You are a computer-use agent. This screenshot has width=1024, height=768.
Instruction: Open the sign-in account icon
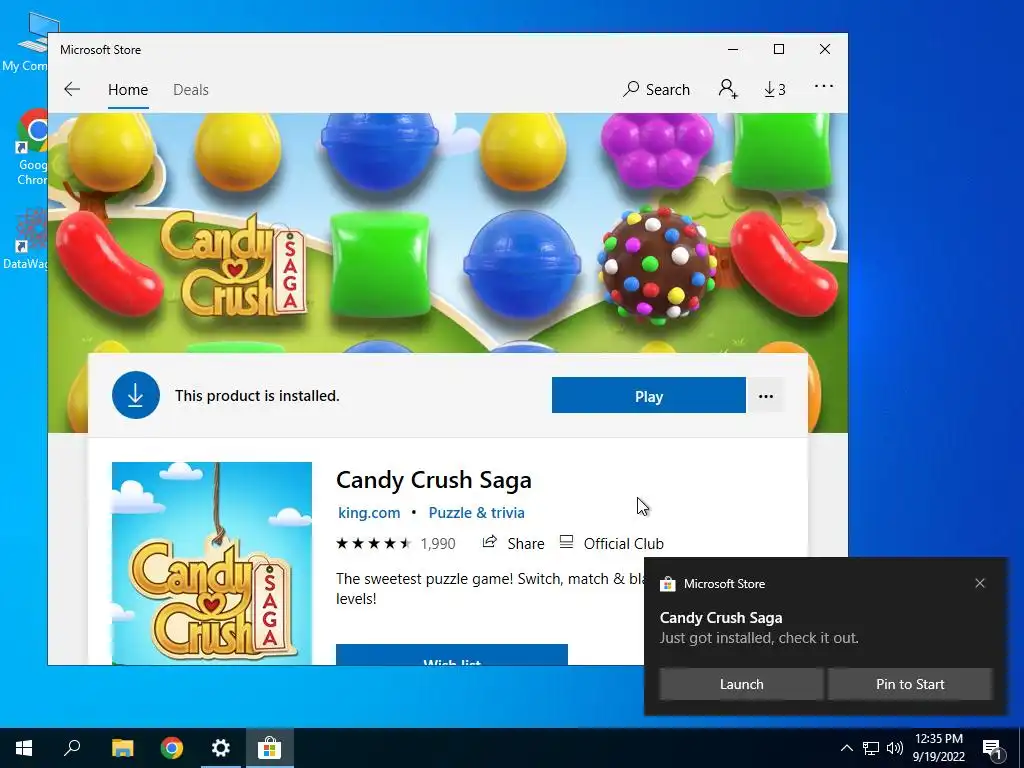click(728, 89)
